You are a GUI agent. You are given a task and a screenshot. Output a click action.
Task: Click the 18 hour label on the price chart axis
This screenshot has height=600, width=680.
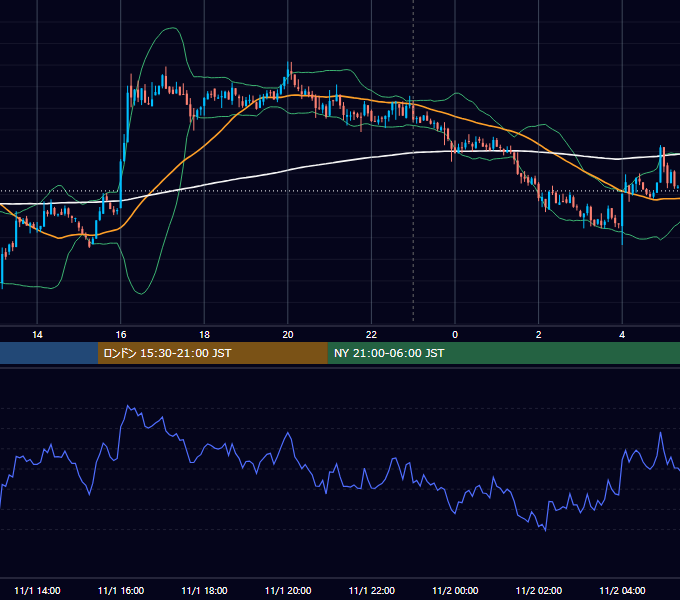click(x=204, y=335)
